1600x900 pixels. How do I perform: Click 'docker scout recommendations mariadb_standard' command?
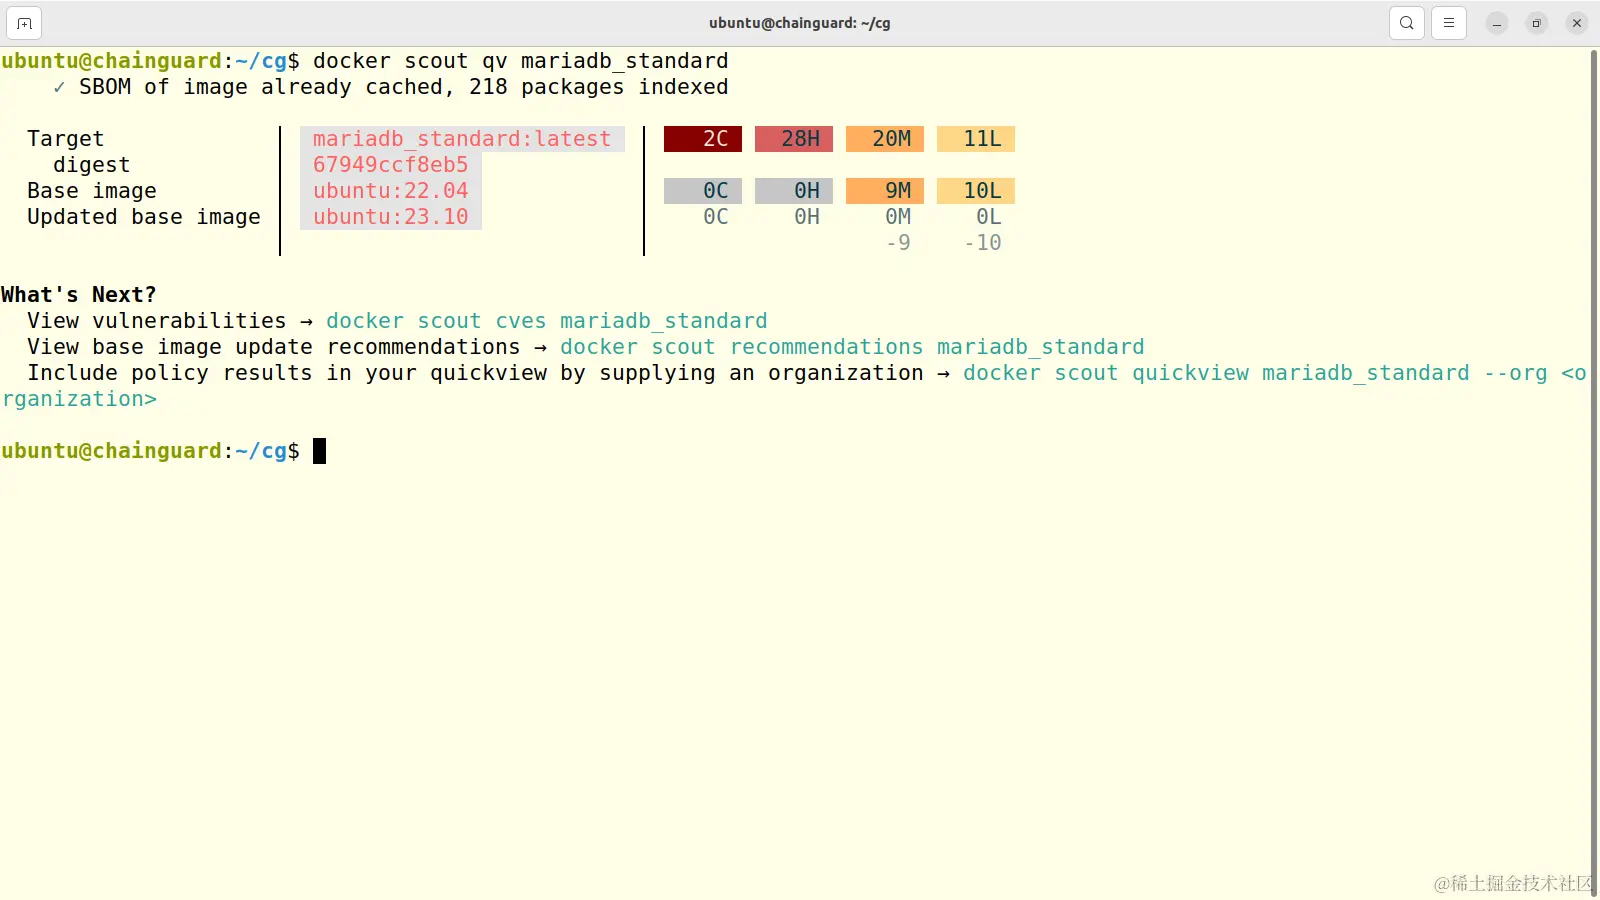click(x=852, y=347)
